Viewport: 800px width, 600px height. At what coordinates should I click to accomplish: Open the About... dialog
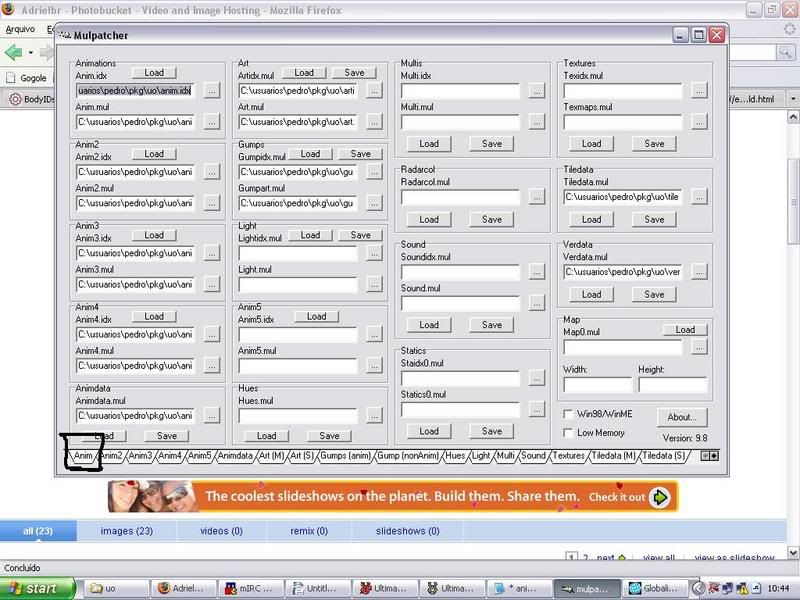coord(682,417)
